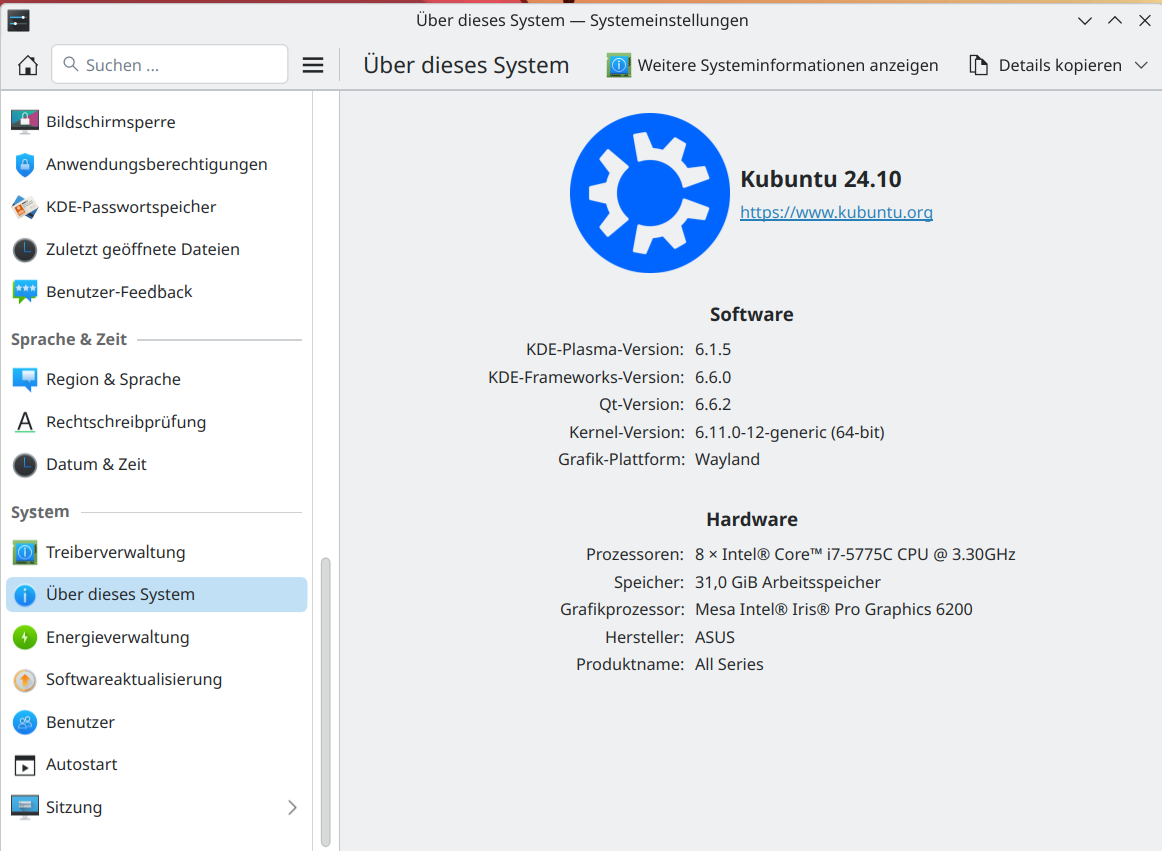Select KDE-Passwortspeicher in the sidebar
This screenshot has height=851, width=1162.
[156, 207]
